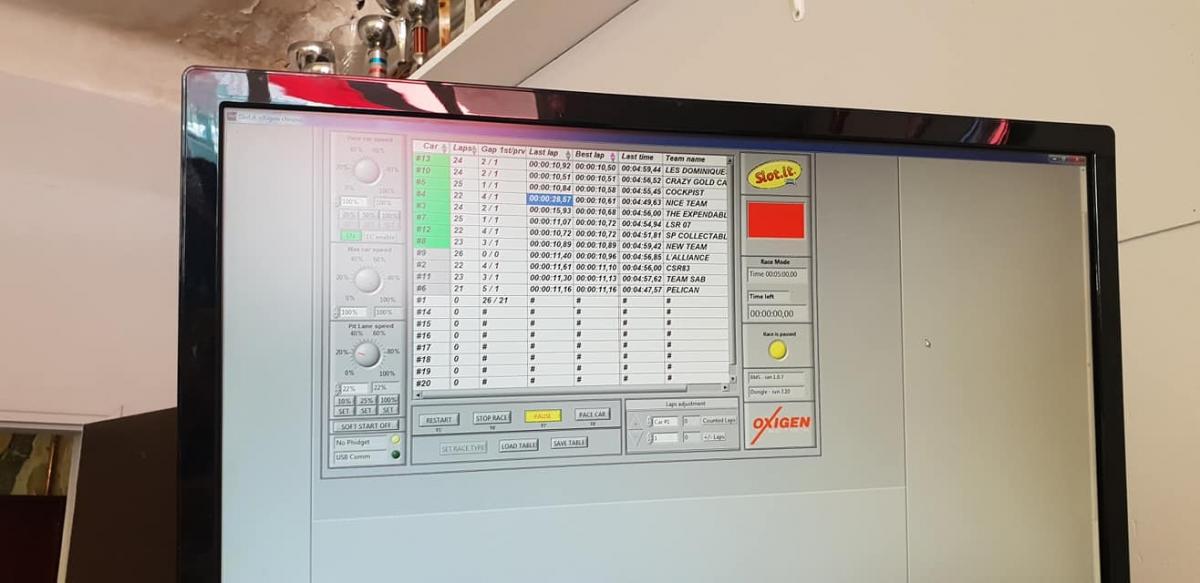Adjust the Pit Lane speed knob
The height and width of the screenshot is (583, 1200).
(x=367, y=354)
